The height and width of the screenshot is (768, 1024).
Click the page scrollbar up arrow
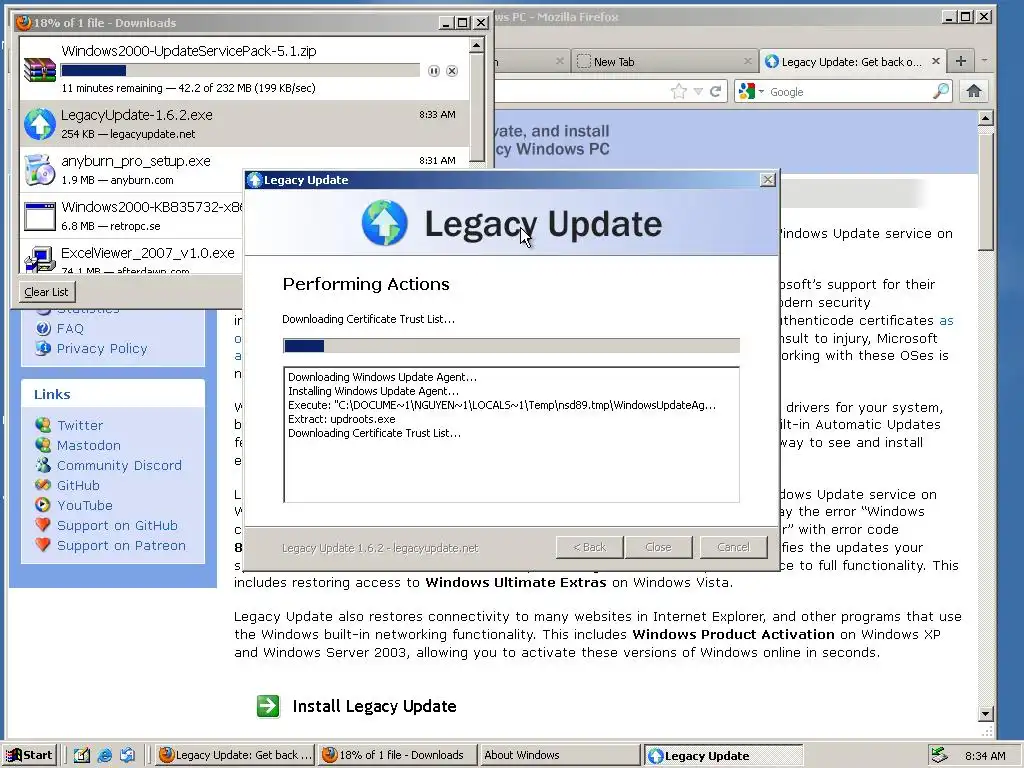[985, 118]
